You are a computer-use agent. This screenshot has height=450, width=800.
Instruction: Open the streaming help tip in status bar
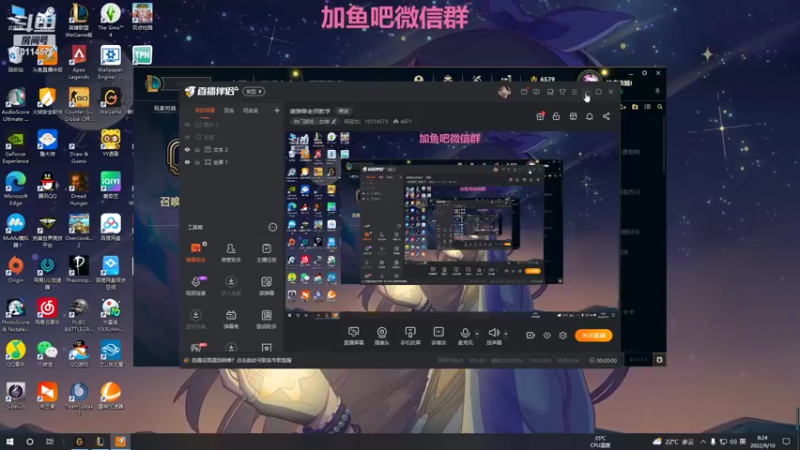point(240,360)
